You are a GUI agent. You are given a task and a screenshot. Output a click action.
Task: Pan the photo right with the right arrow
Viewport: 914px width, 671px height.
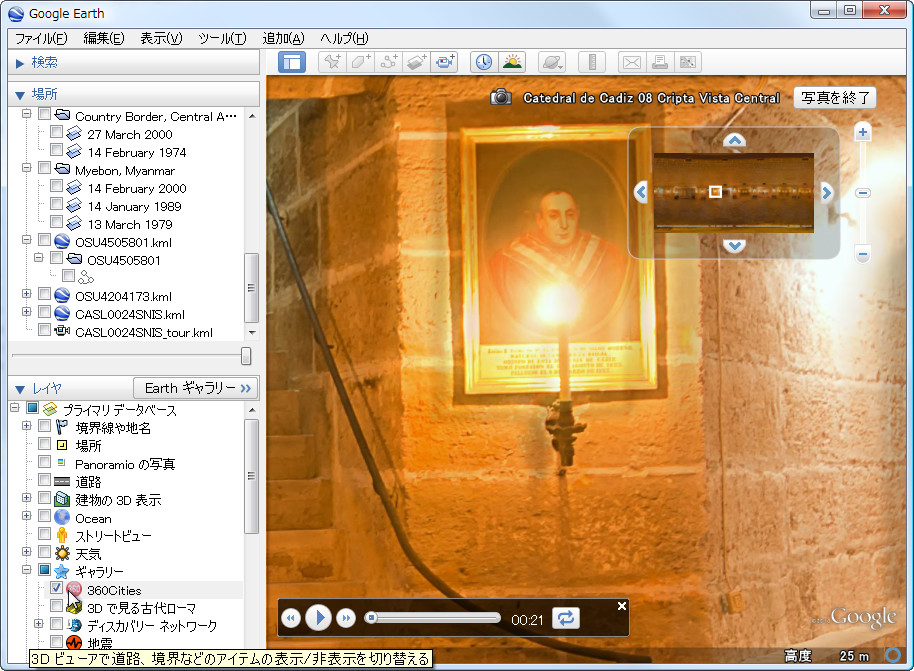[827, 192]
